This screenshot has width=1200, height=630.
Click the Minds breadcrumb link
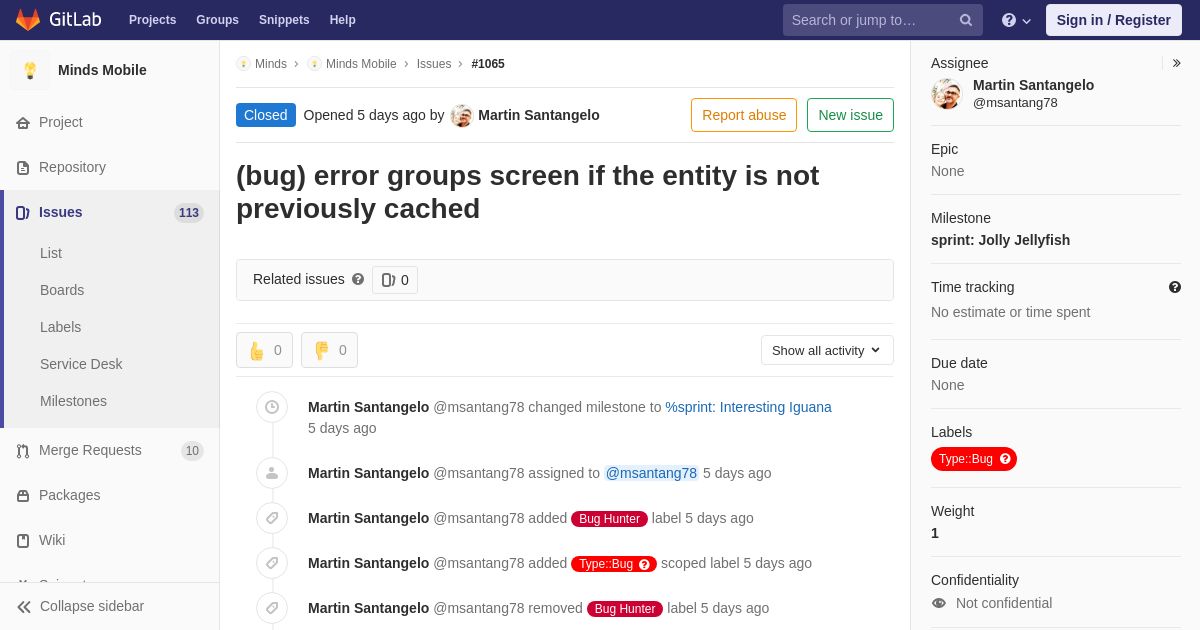271,64
